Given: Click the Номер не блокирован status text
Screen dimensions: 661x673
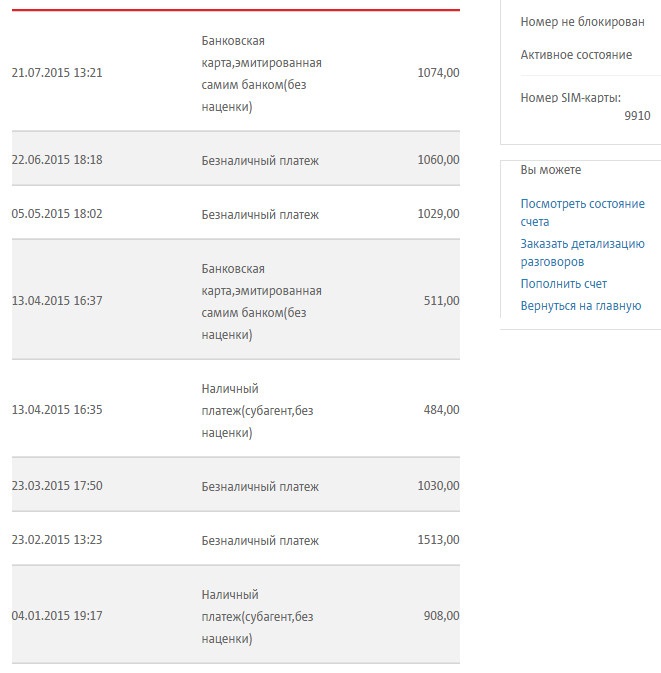Looking at the screenshot, I should pos(582,21).
